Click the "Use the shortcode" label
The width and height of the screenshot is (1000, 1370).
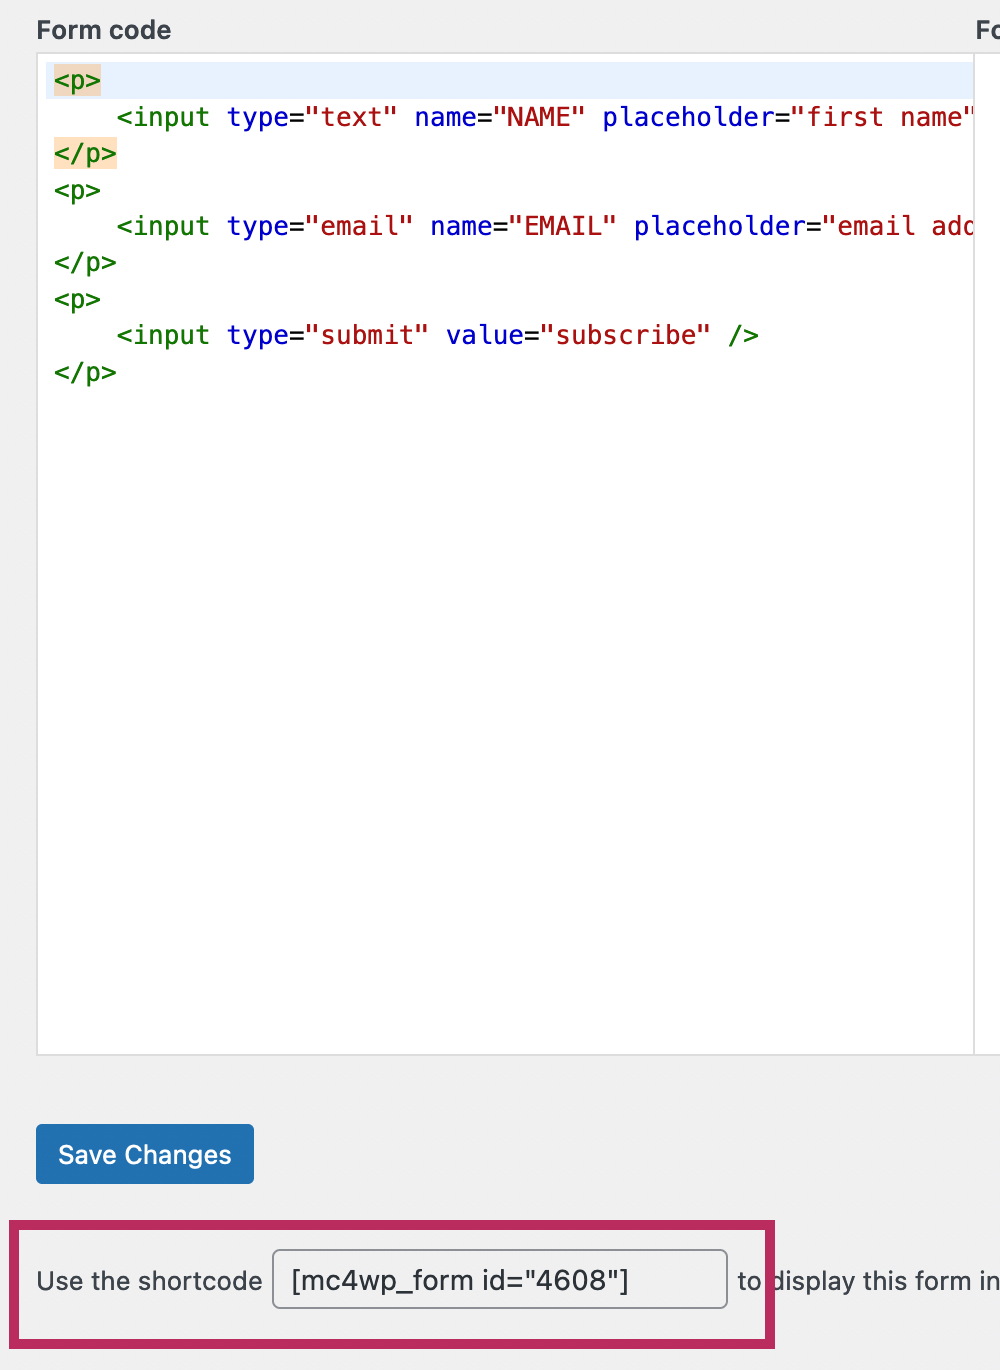(149, 1281)
